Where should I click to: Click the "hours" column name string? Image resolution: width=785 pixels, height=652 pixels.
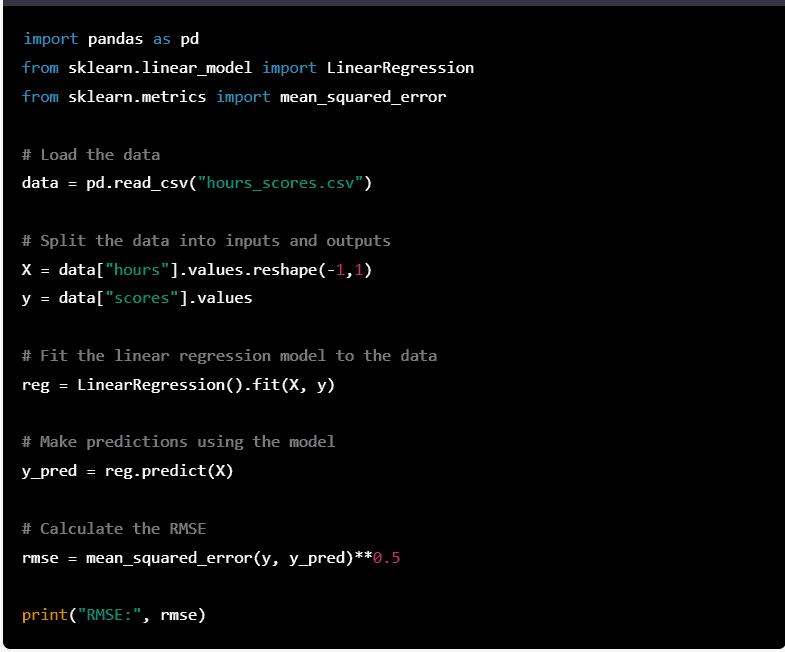137,270
